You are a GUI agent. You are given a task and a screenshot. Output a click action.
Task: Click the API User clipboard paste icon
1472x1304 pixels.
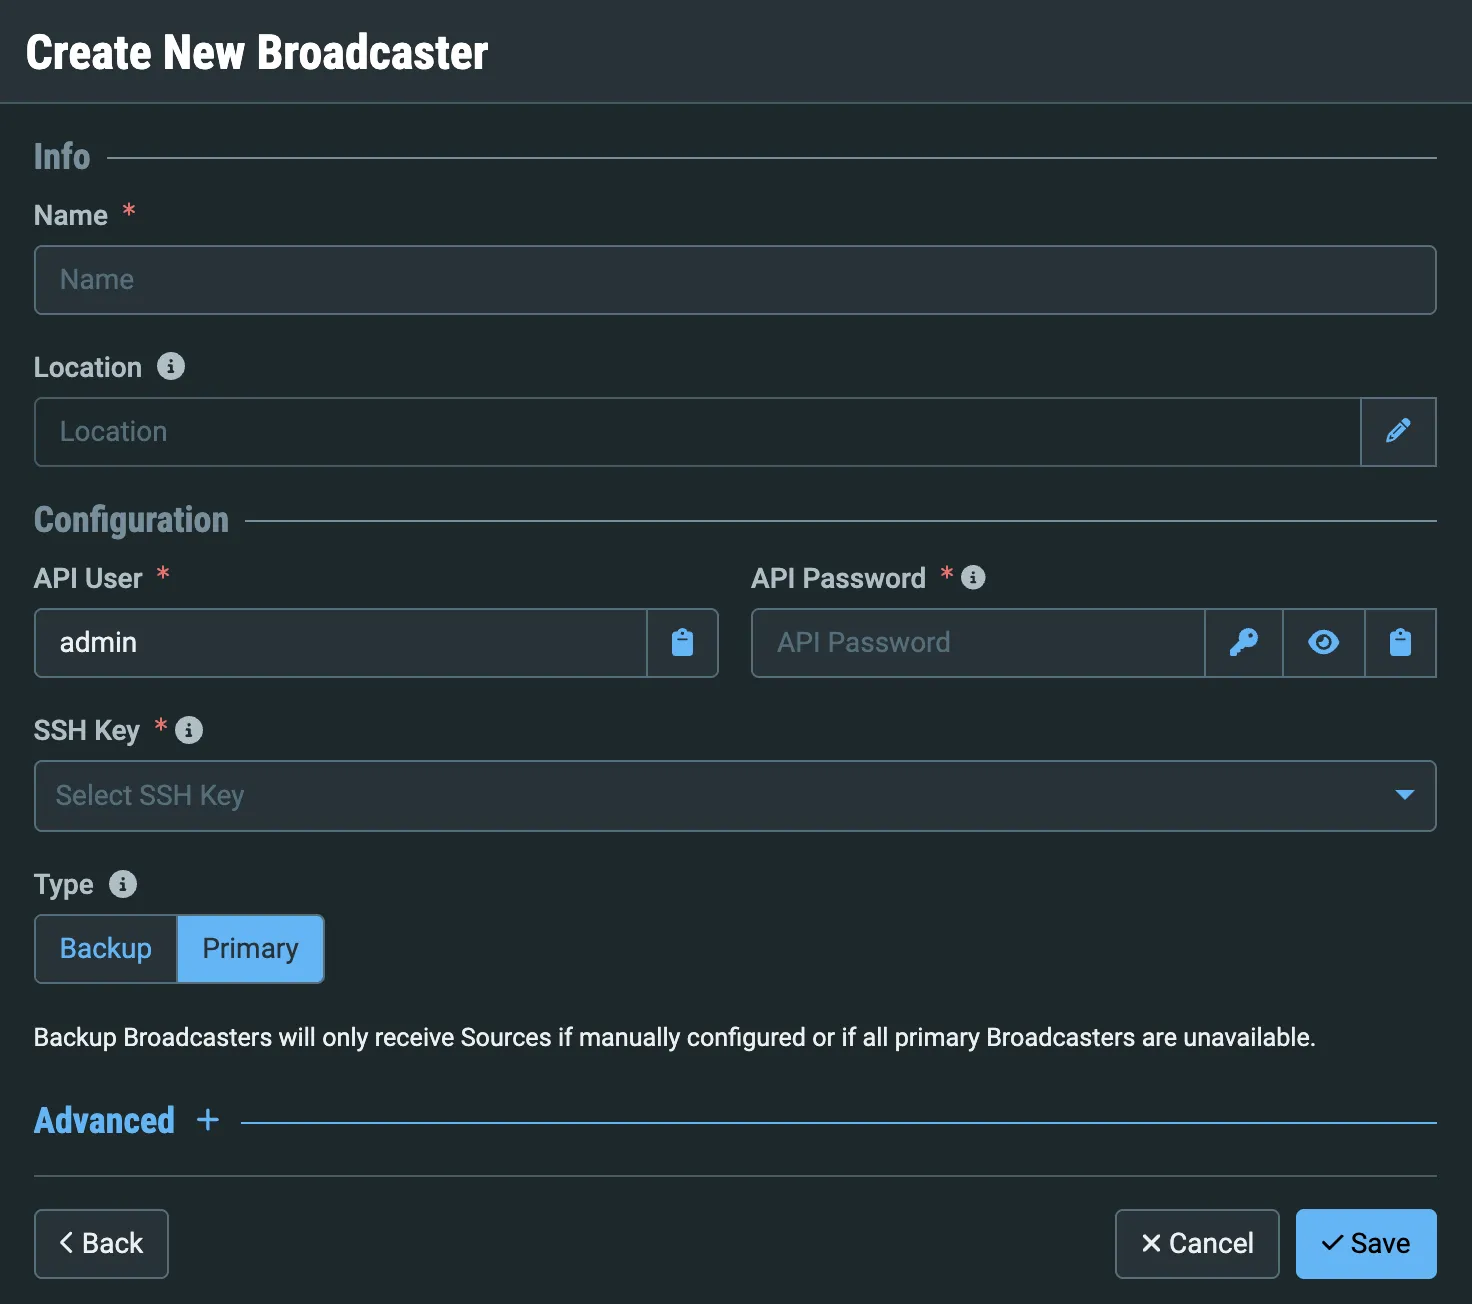(x=682, y=643)
